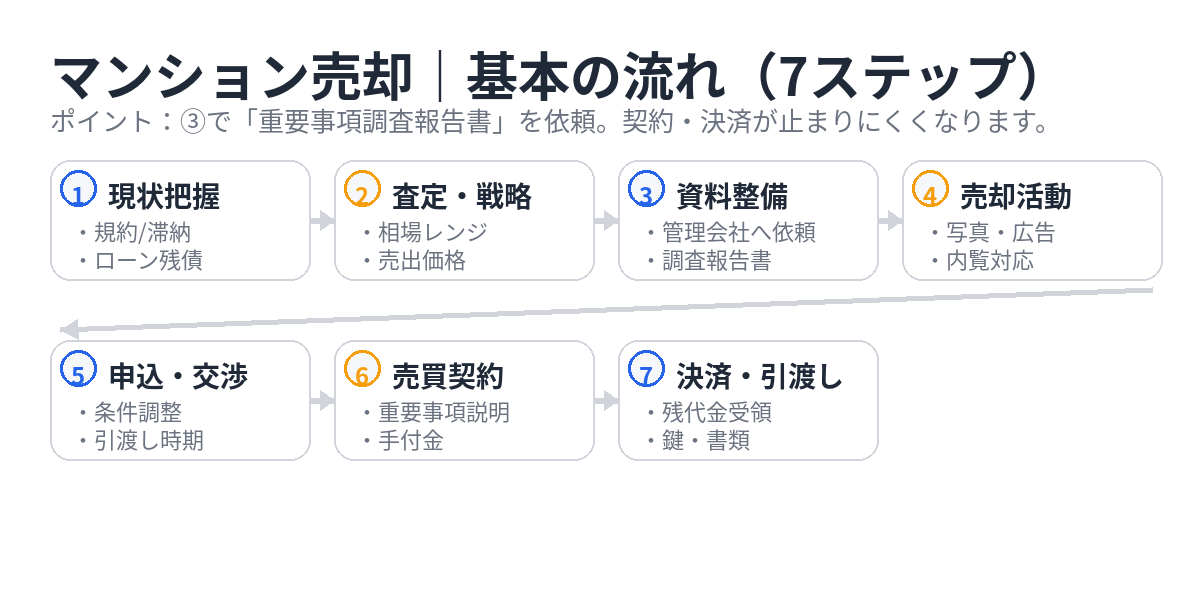Click the arrow between 資料整備 and 売却活動

tap(891, 221)
